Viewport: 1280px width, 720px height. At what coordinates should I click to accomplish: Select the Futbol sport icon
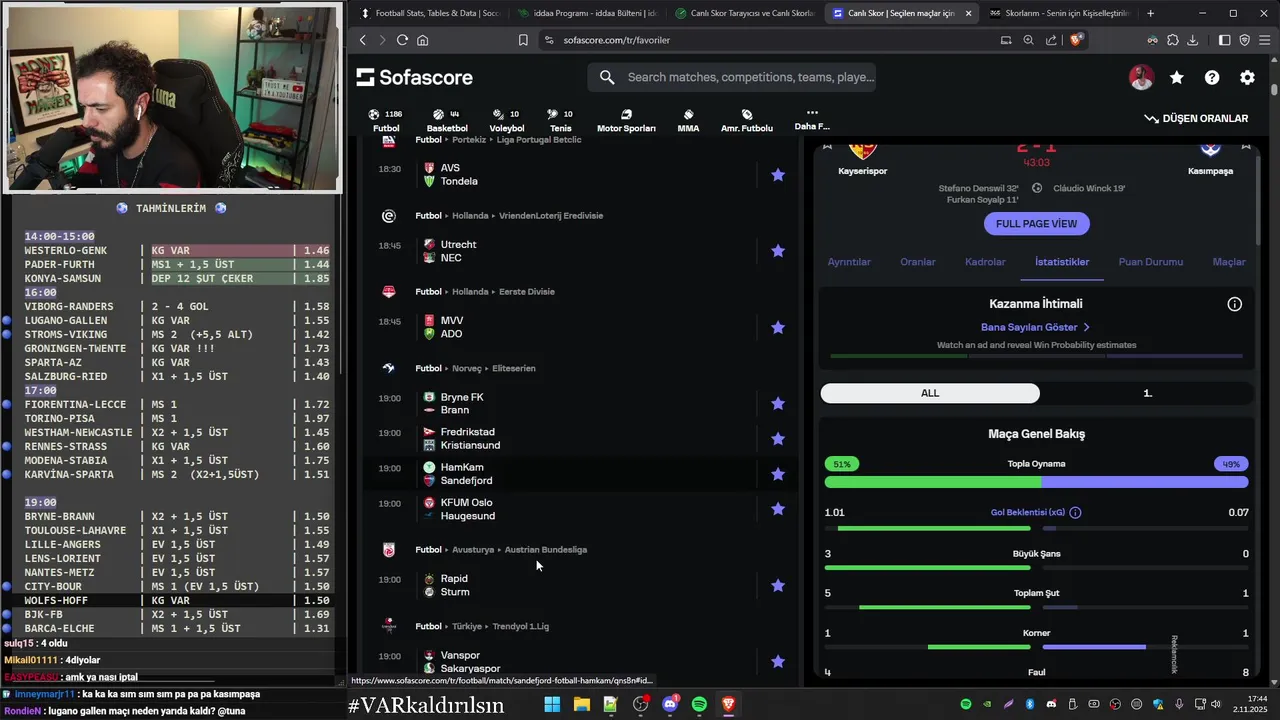386,121
